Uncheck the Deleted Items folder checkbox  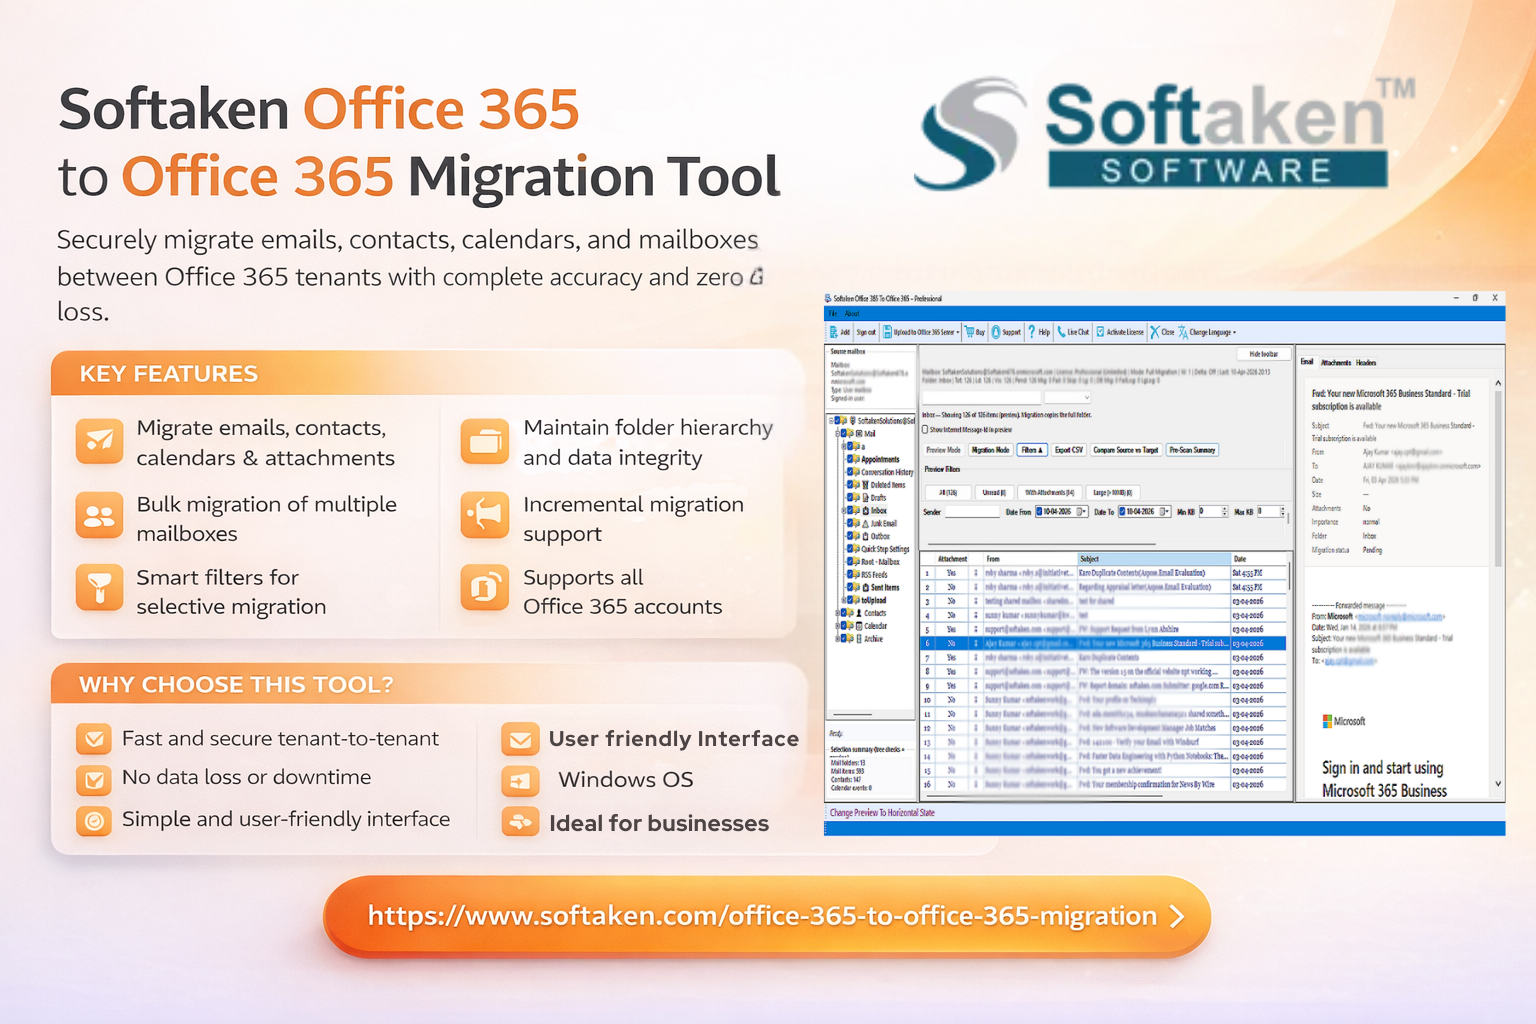850,485
